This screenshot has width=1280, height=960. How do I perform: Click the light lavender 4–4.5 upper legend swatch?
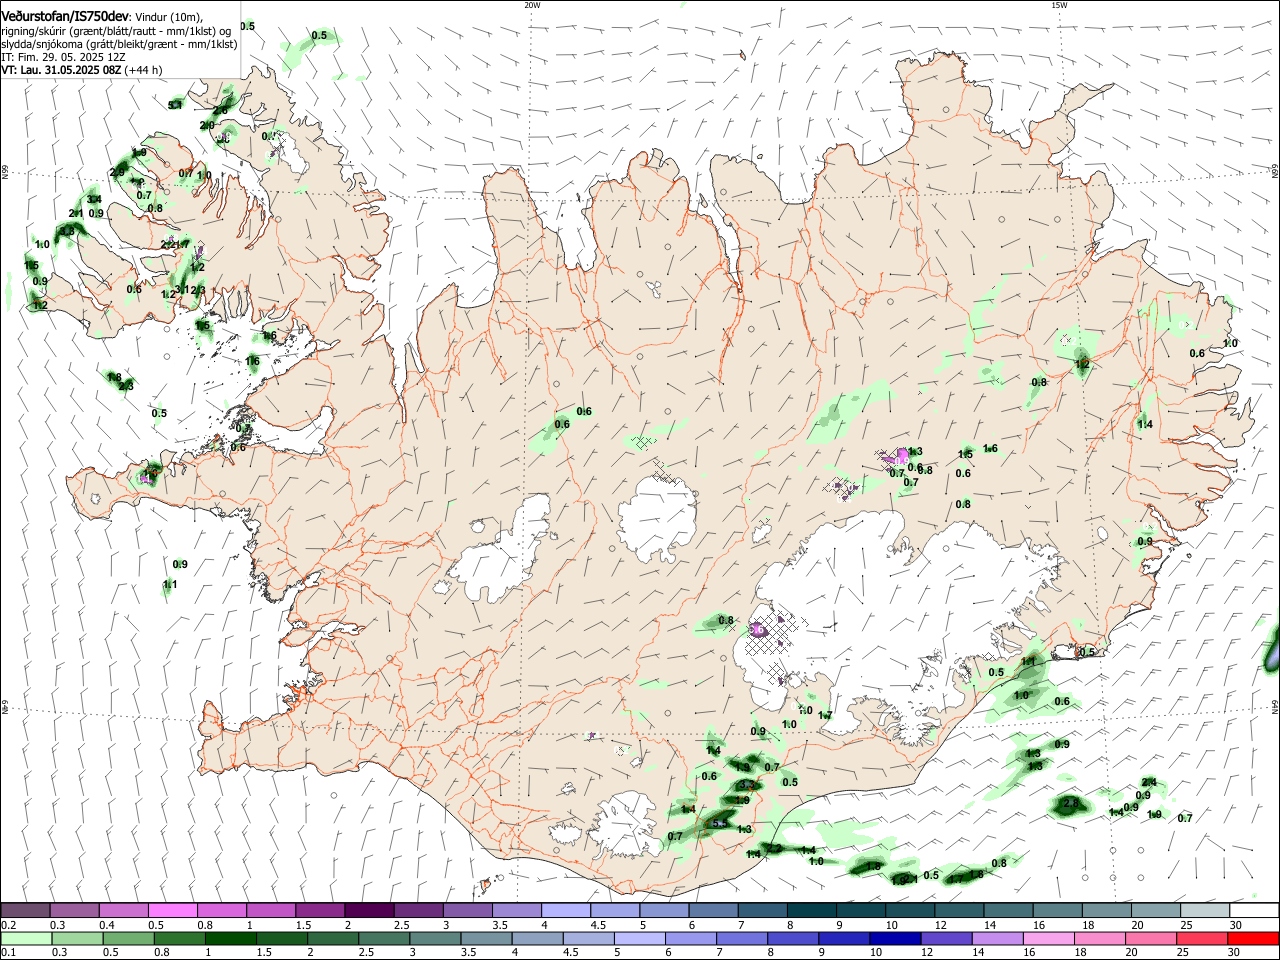565,910
